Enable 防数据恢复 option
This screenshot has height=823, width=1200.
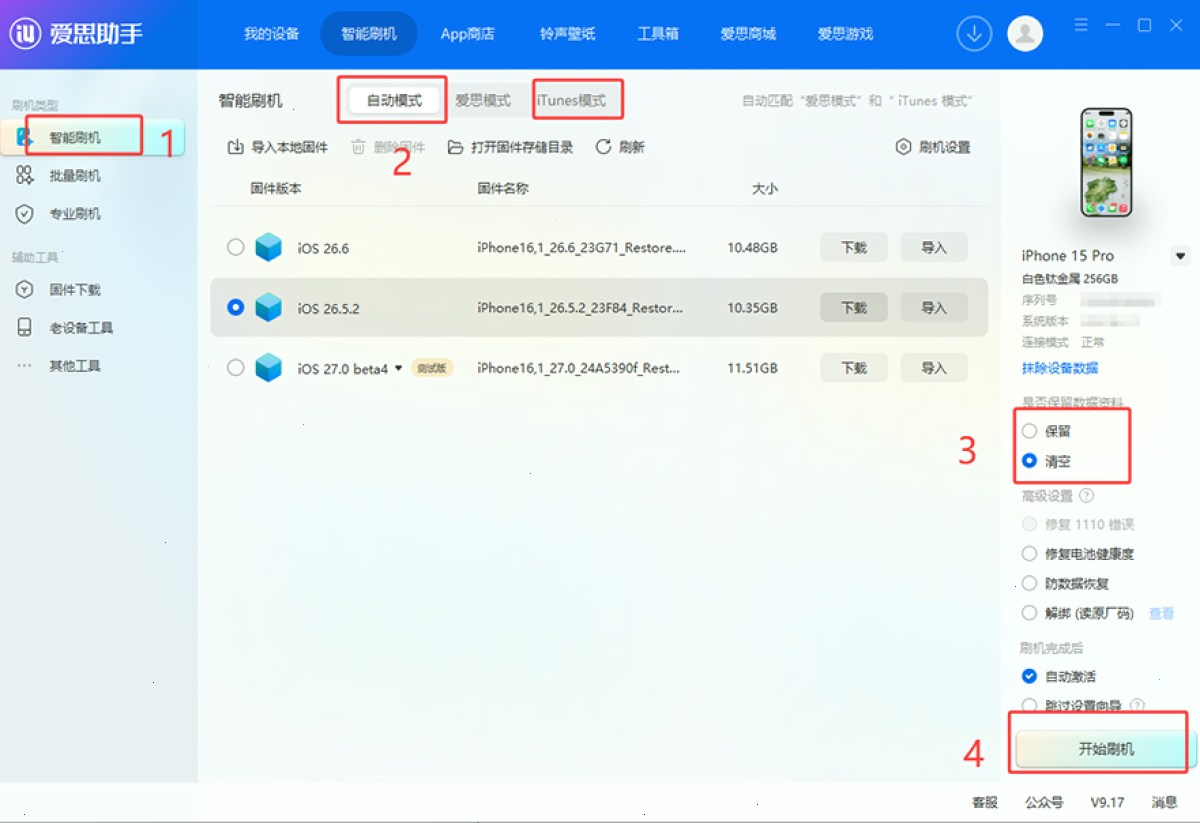click(x=1029, y=583)
